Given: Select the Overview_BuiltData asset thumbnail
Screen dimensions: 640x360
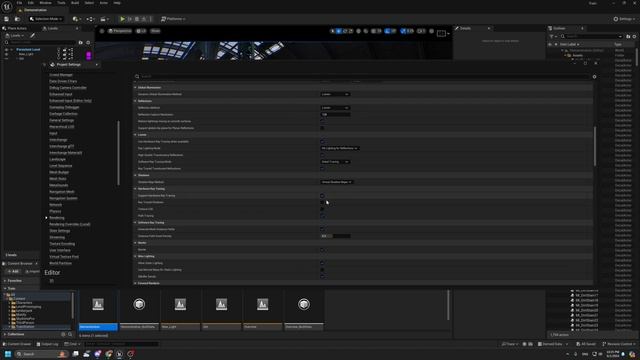Looking at the screenshot, I should coord(304,310).
